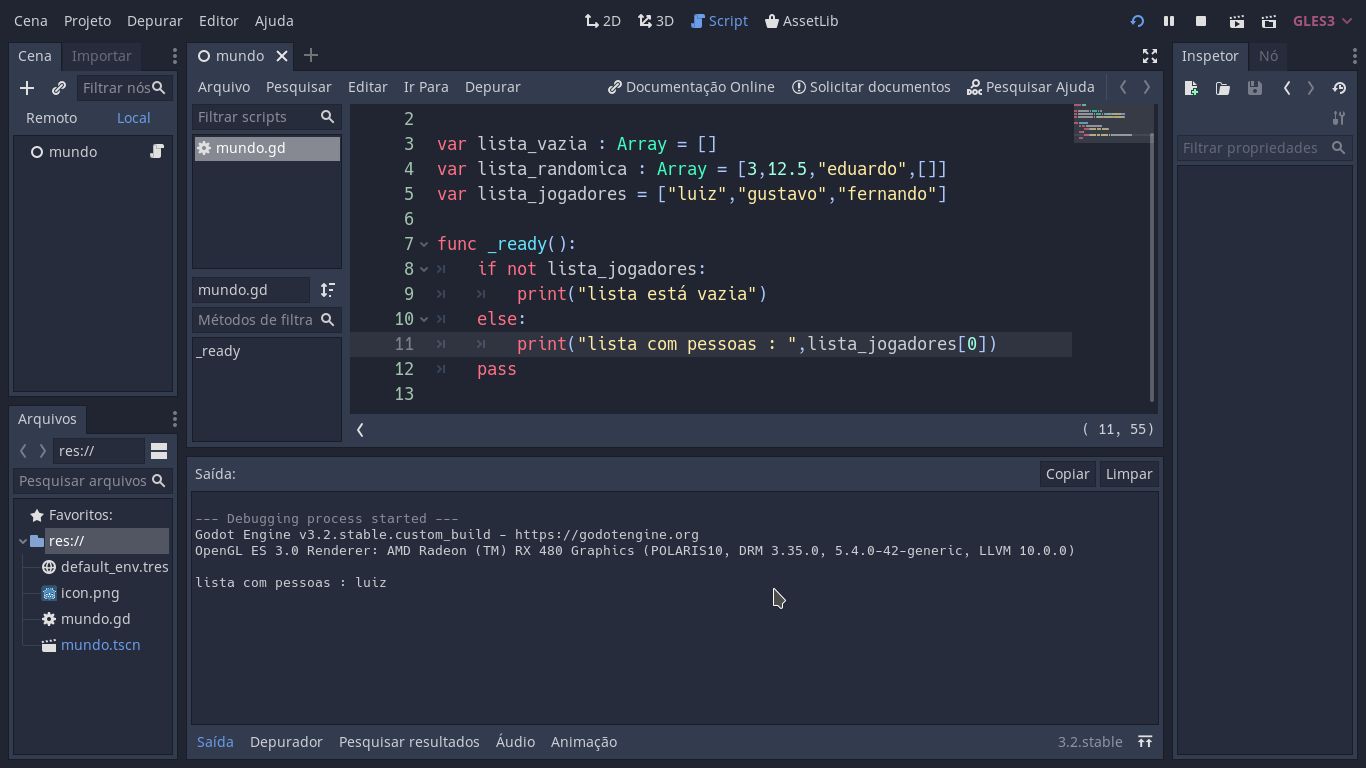
Task: Open the Ir Para menu
Action: pos(426,87)
